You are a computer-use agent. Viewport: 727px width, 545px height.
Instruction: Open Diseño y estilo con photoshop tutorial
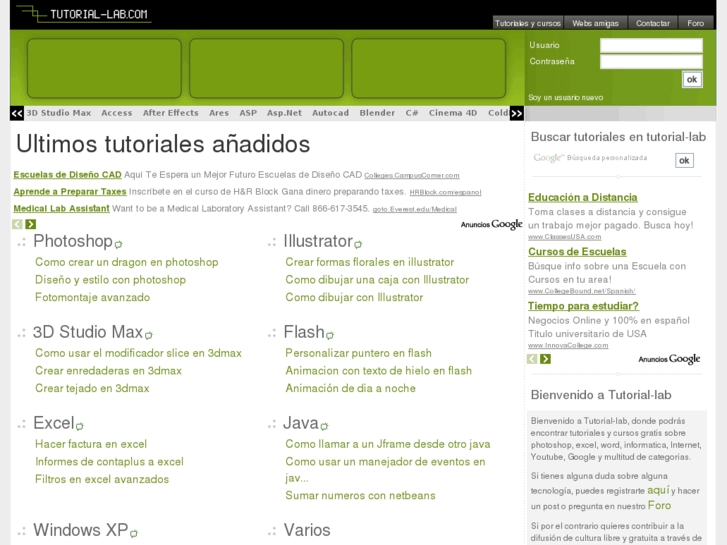[x=110, y=280]
